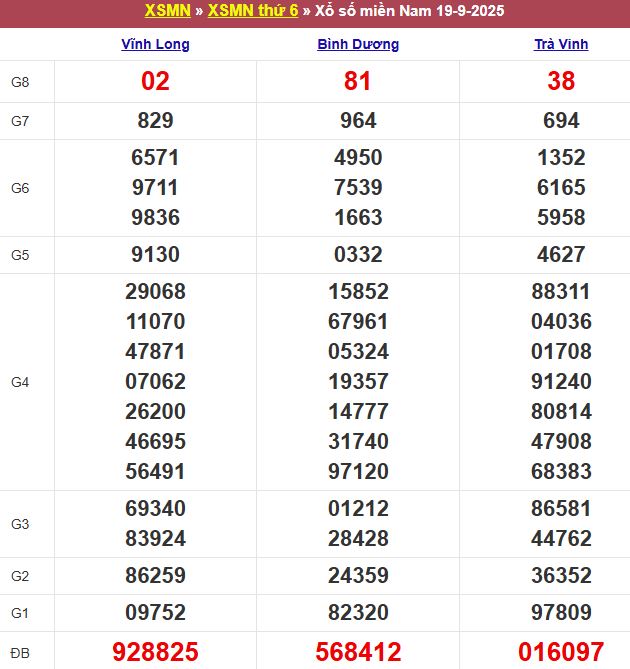Click the G1 number 09752

coord(155,613)
